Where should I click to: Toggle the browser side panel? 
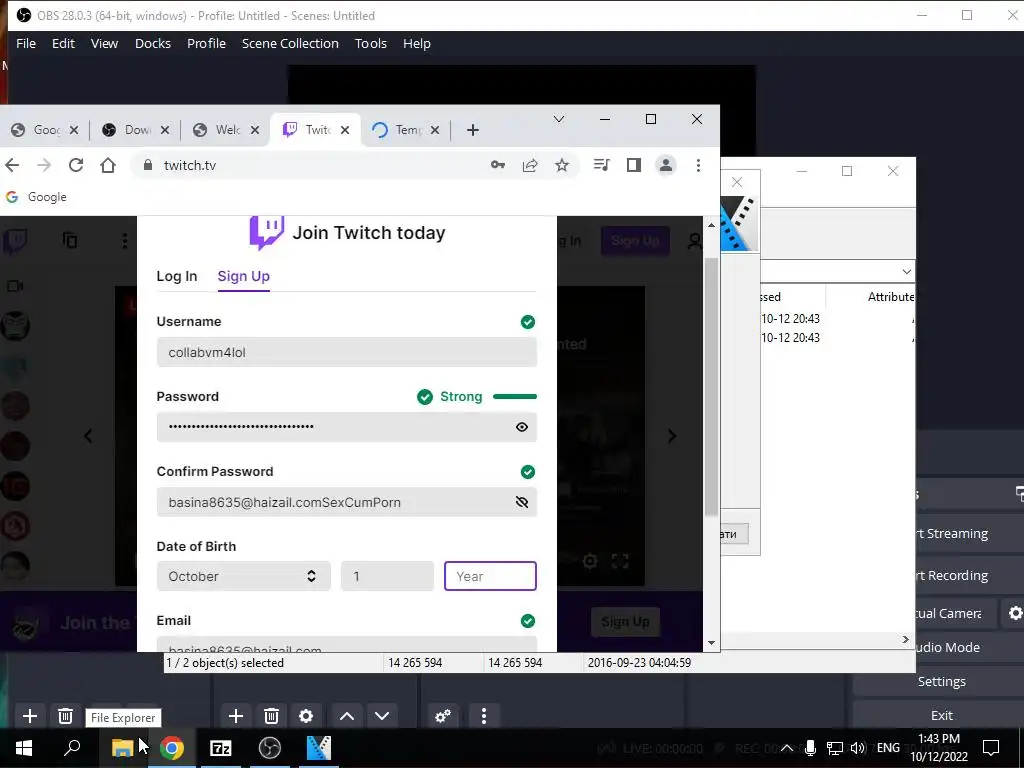tap(633, 165)
